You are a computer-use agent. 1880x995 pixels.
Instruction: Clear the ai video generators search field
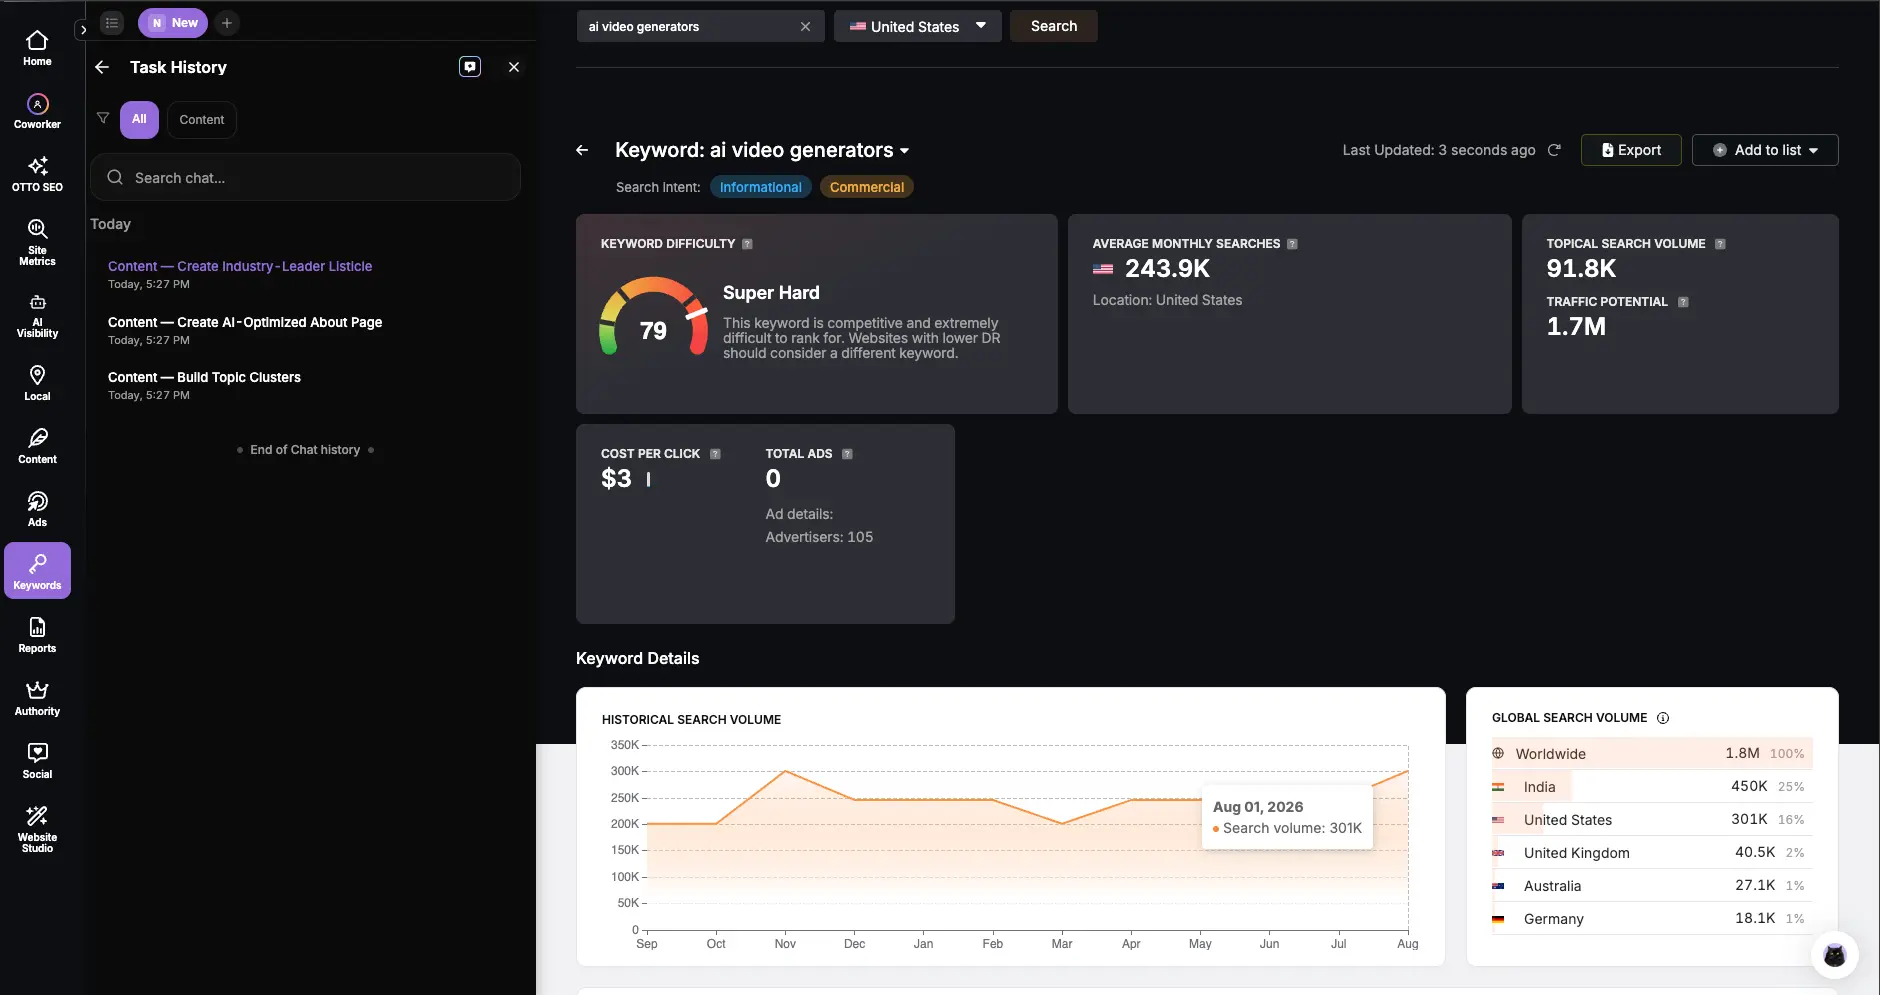(805, 27)
